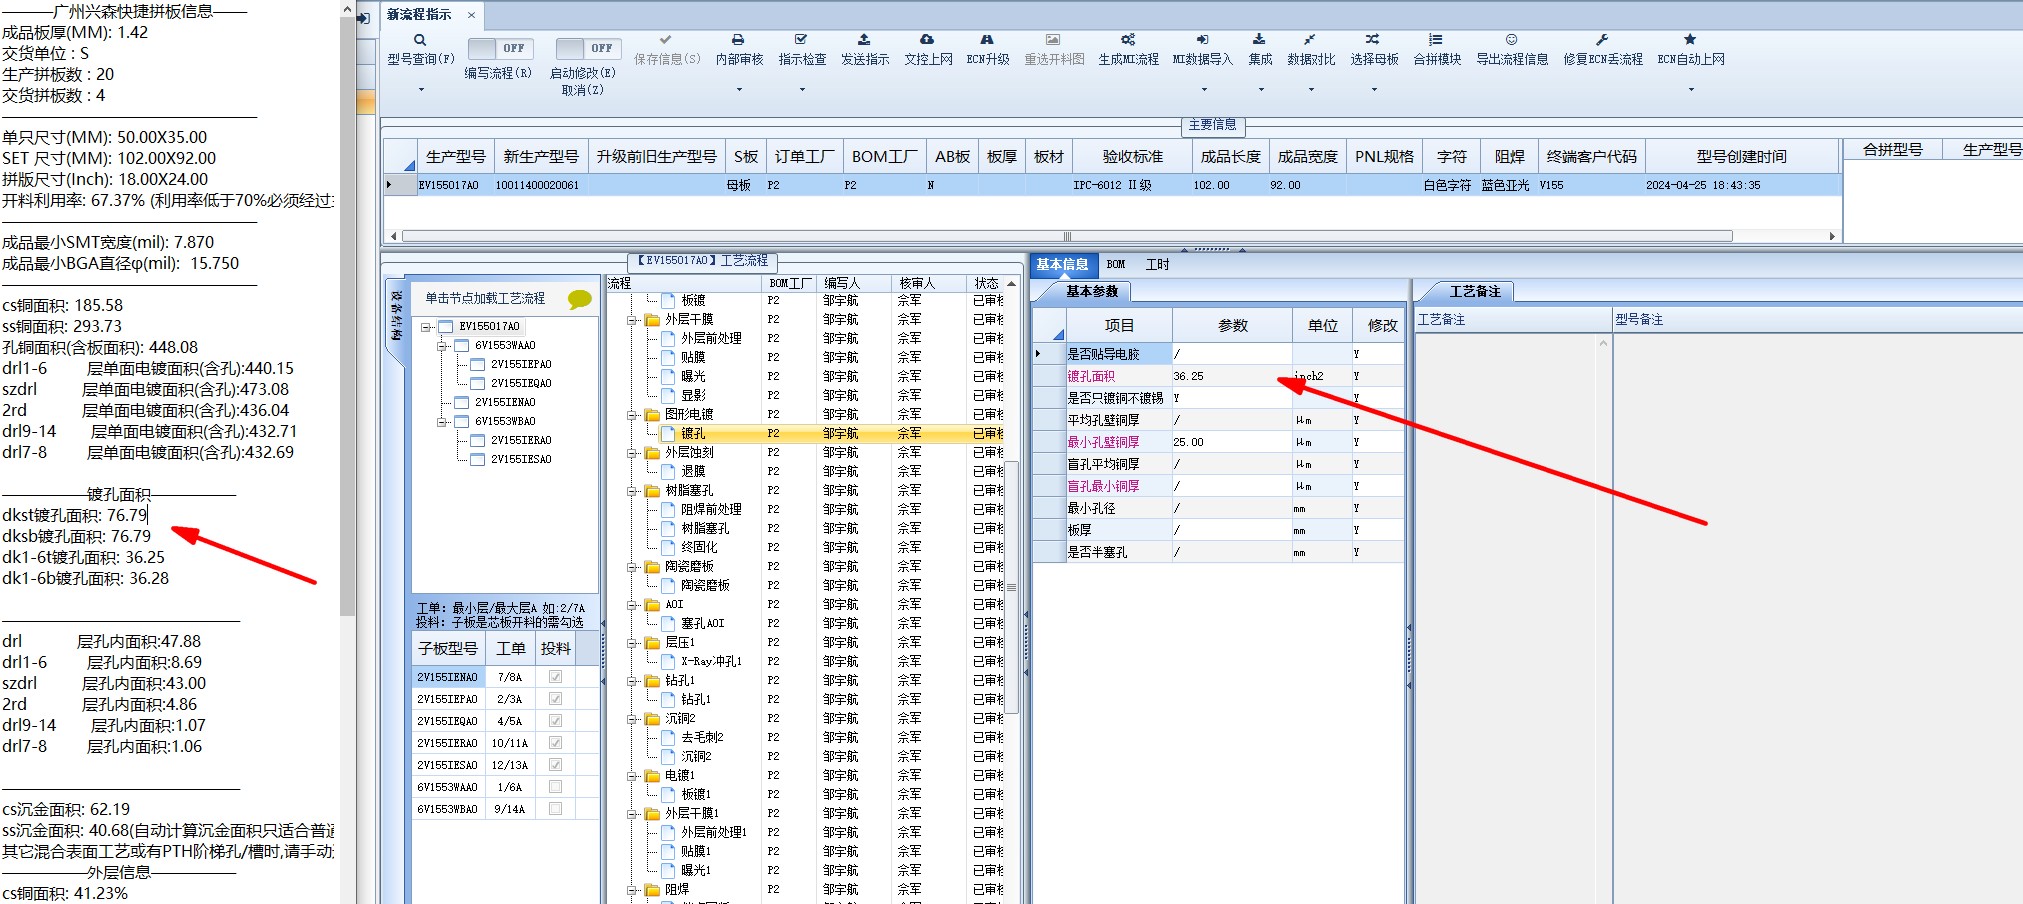Click the 数据对比 compare icon

pos(1310,40)
